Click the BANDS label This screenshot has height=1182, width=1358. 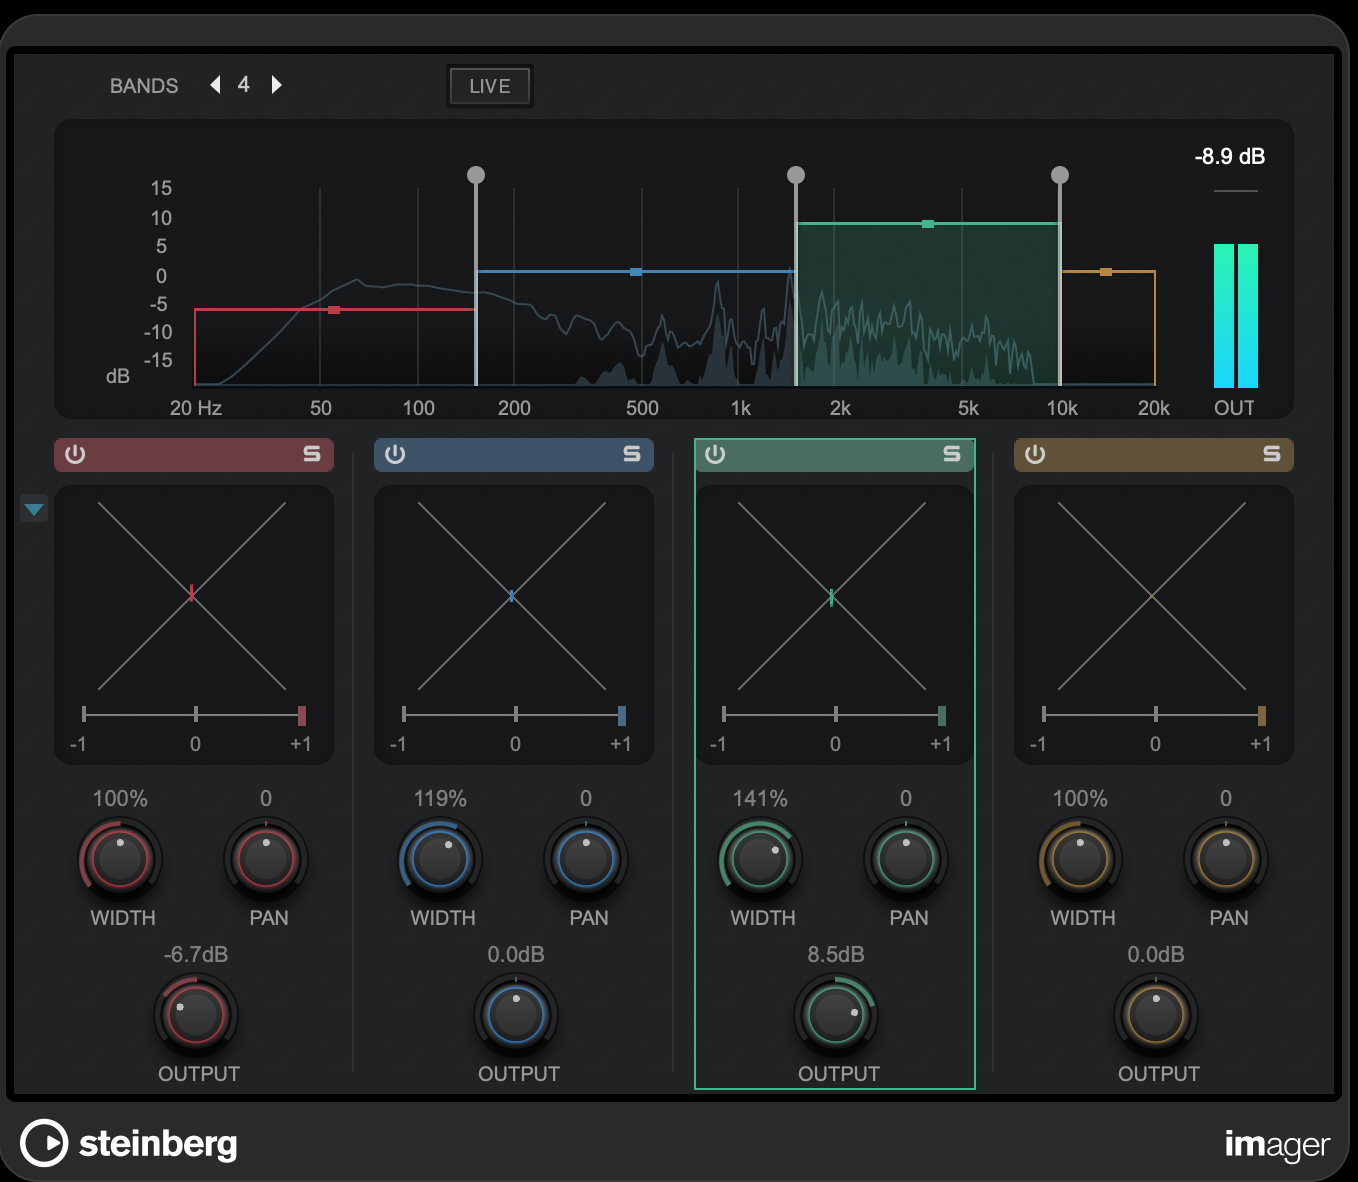(x=144, y=86)
